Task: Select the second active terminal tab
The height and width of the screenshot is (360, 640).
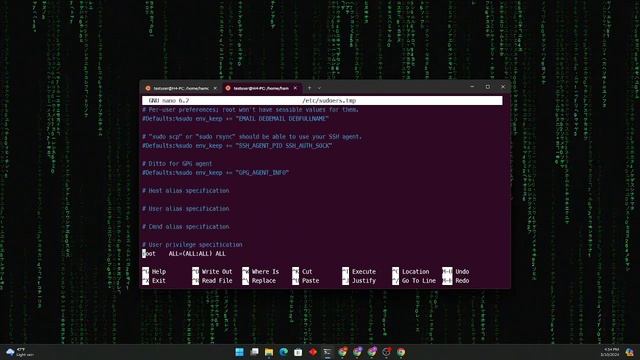Action: (x=261, y=88)
